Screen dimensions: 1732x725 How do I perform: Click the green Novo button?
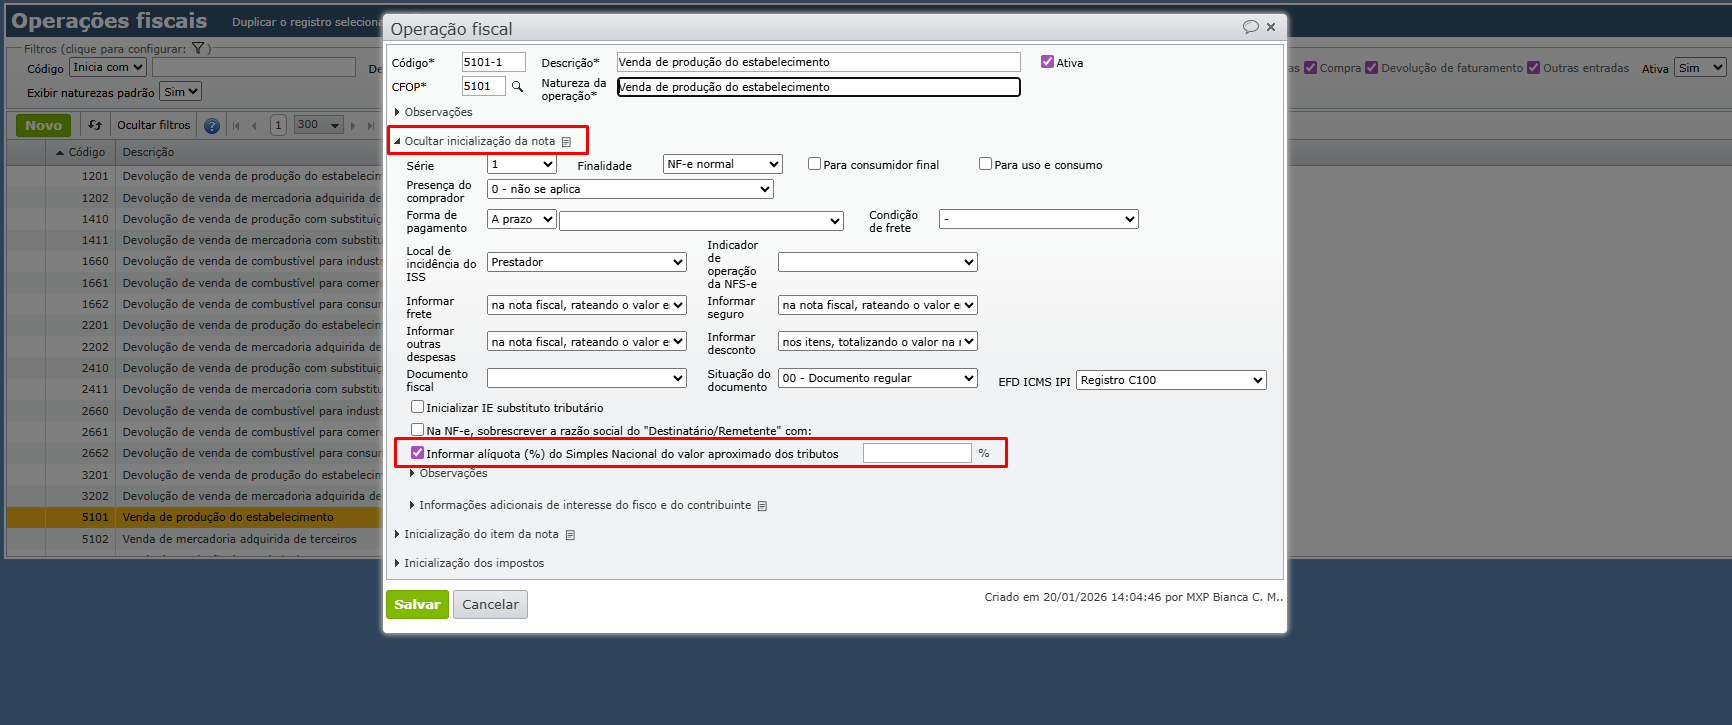click(43, 125)
